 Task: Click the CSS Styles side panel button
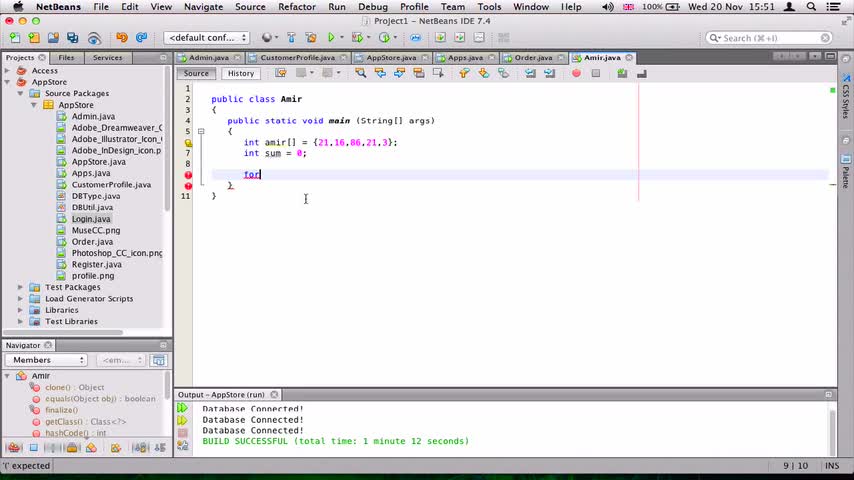(x=845, y=95)
